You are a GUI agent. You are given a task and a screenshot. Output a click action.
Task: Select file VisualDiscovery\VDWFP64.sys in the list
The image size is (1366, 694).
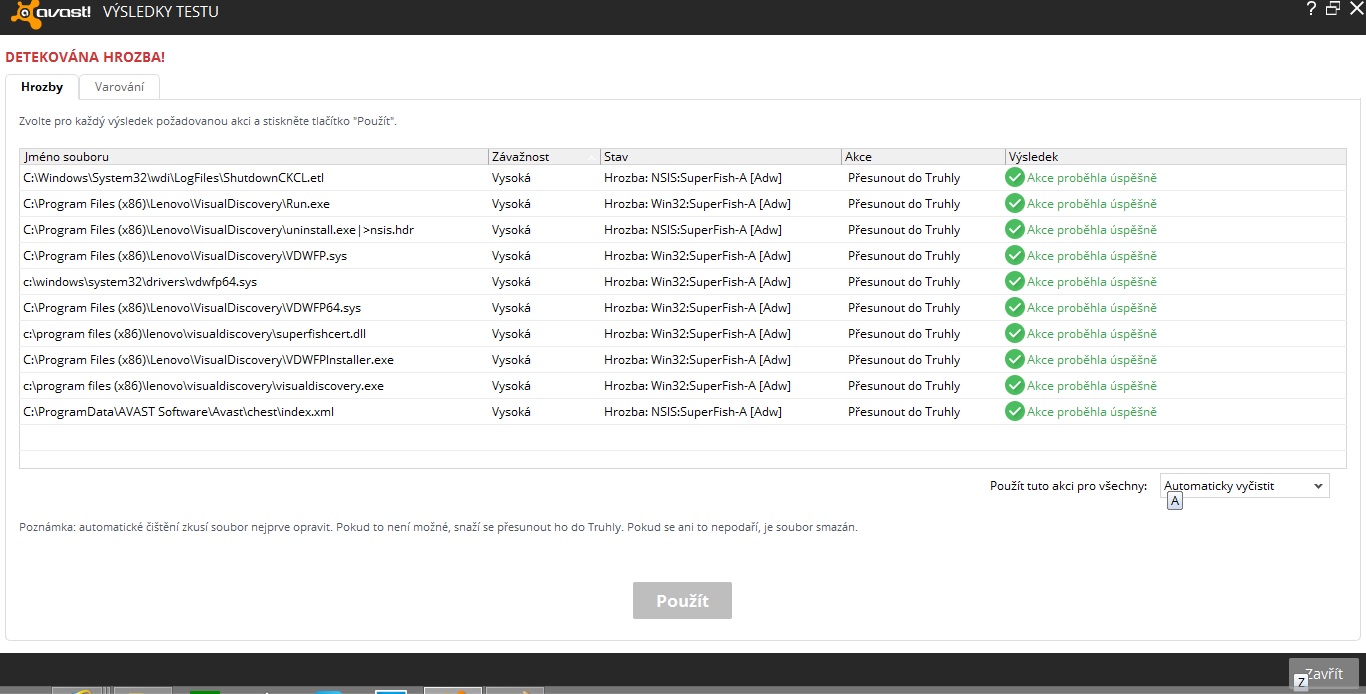click(x=192, y=308)
